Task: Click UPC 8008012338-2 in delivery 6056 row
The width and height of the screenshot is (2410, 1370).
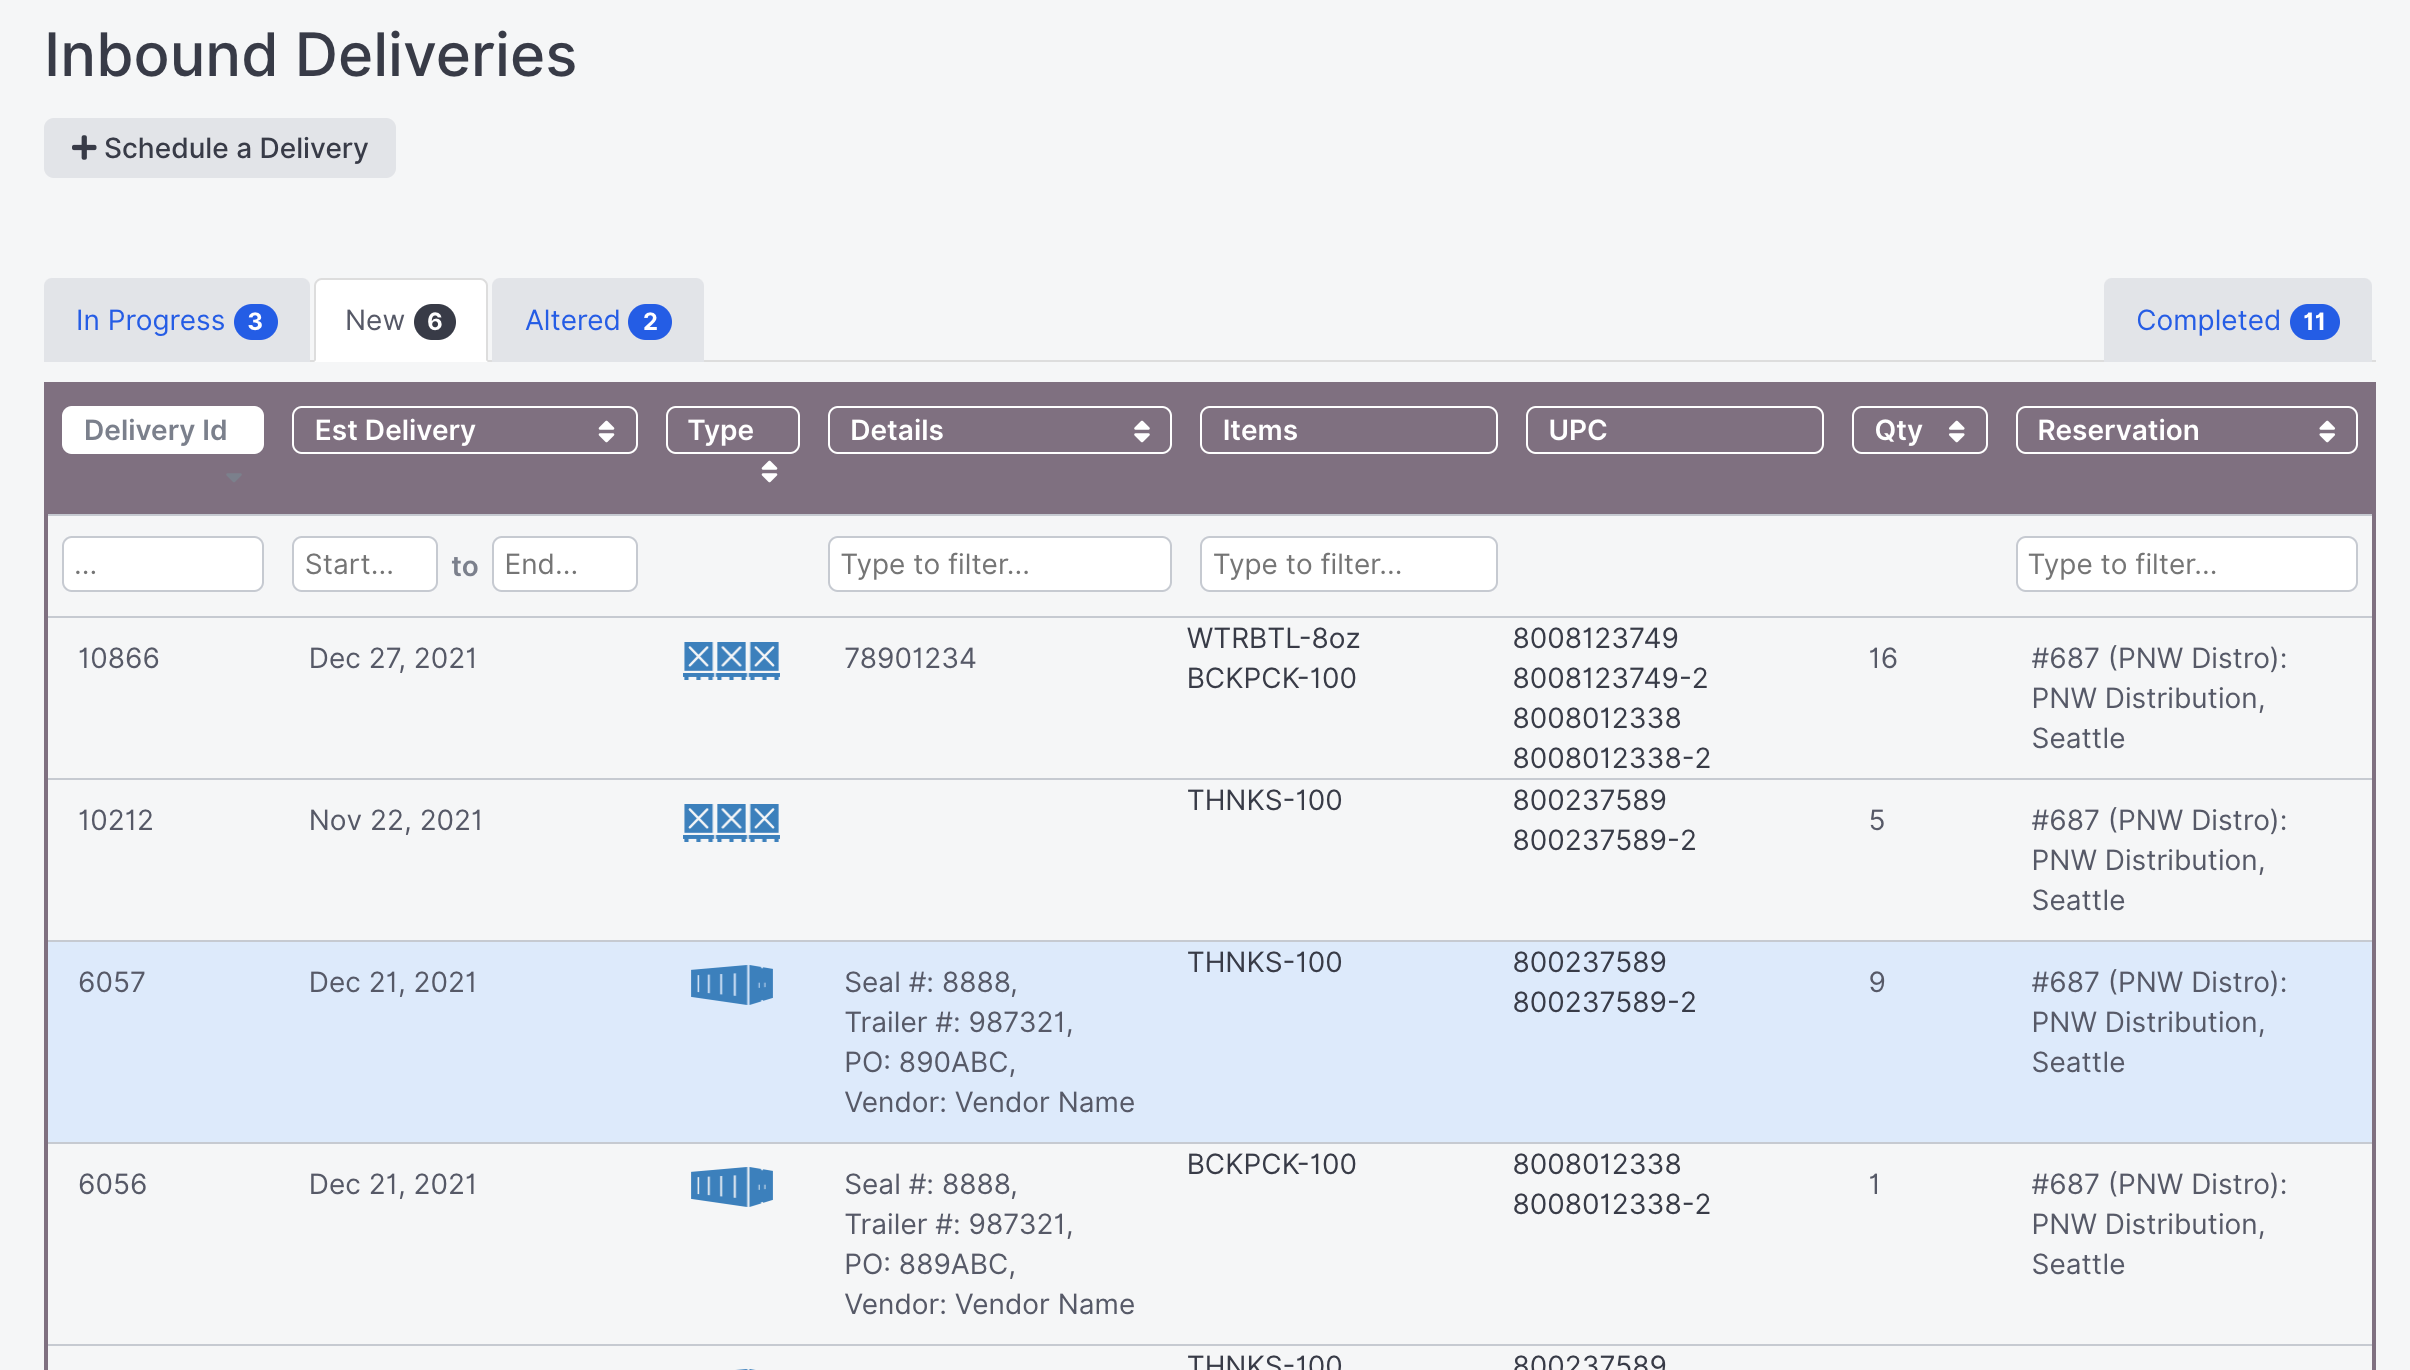Action: click(1611, 1204)
